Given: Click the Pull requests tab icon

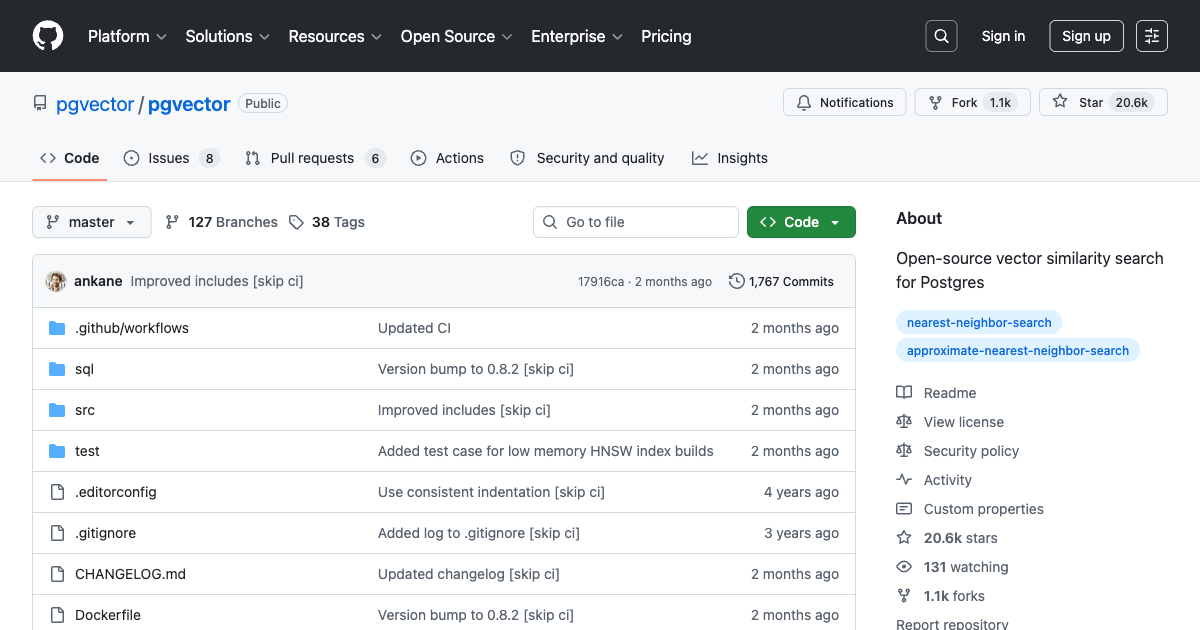Looking at the screenshot, I should click(x=253, y=158).
